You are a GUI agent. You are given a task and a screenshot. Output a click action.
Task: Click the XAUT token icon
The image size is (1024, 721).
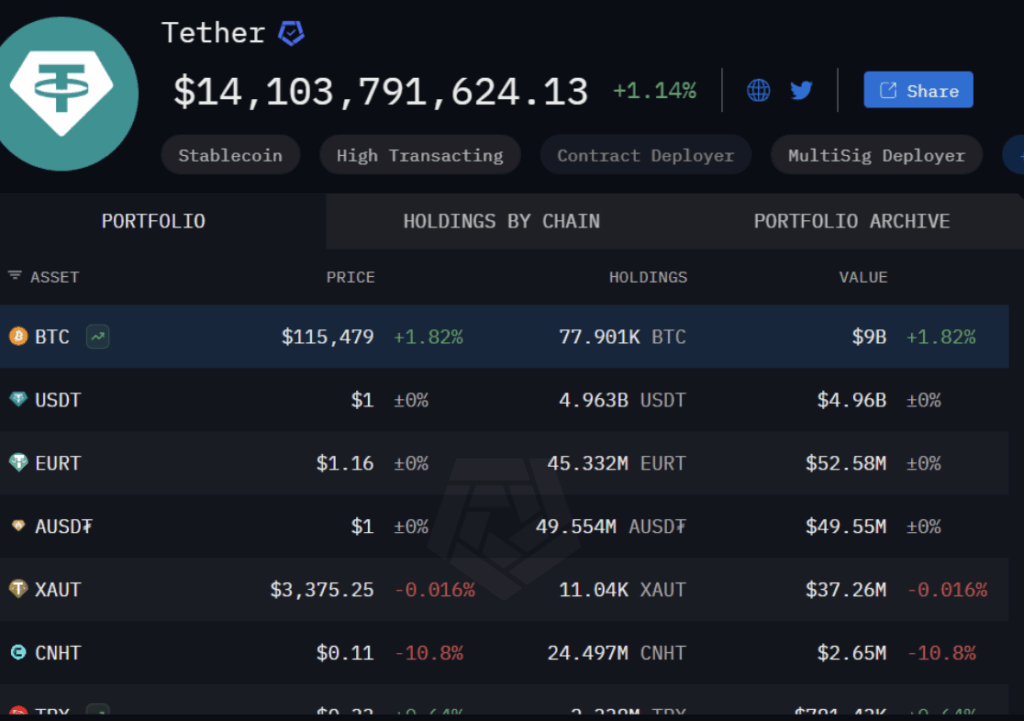(x=18, y=590)
